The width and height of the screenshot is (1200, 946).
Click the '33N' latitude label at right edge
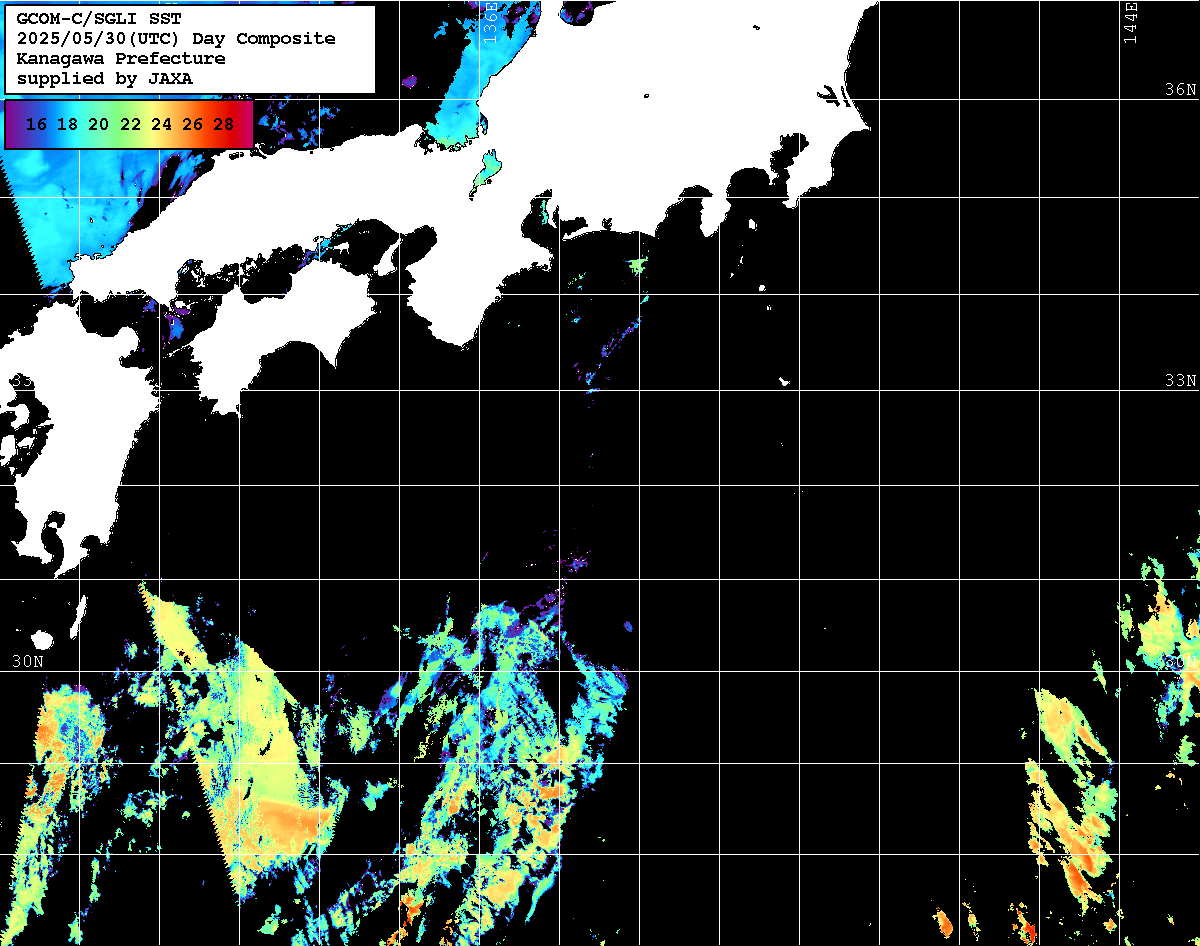[1181, 381]
